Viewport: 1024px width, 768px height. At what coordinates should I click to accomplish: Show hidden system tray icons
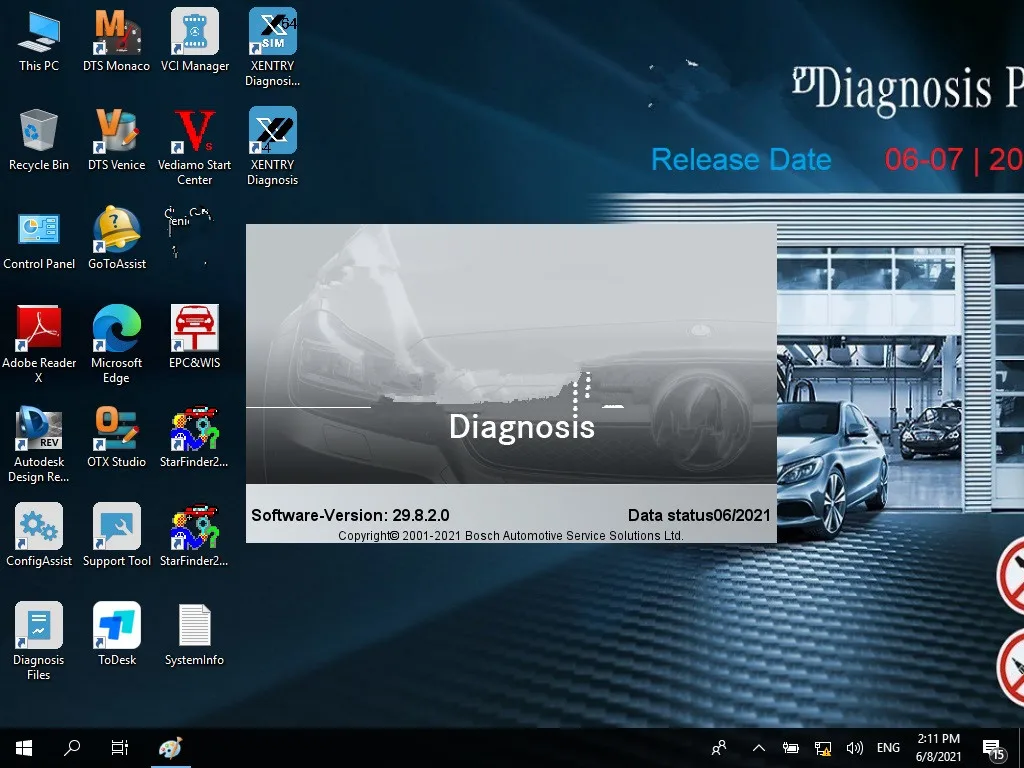coord(758,748)
